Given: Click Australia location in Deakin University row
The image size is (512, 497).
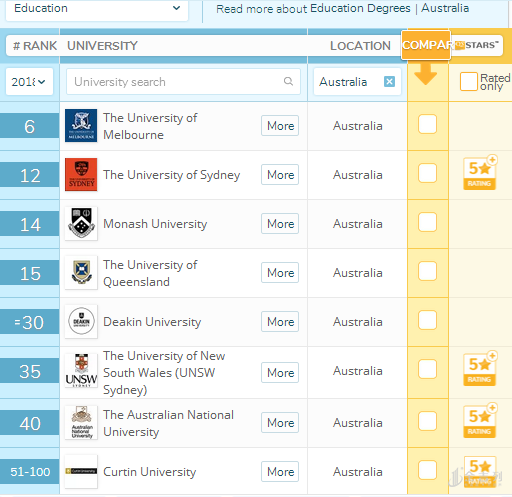Looking at the screenshot, I should pos(358,322).
